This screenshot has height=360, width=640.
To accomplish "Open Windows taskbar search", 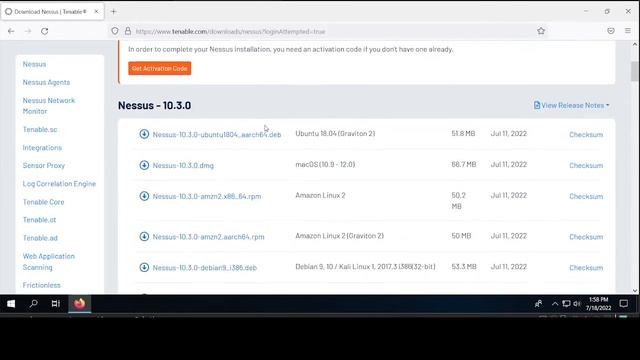I will click(x=33, y=304).
